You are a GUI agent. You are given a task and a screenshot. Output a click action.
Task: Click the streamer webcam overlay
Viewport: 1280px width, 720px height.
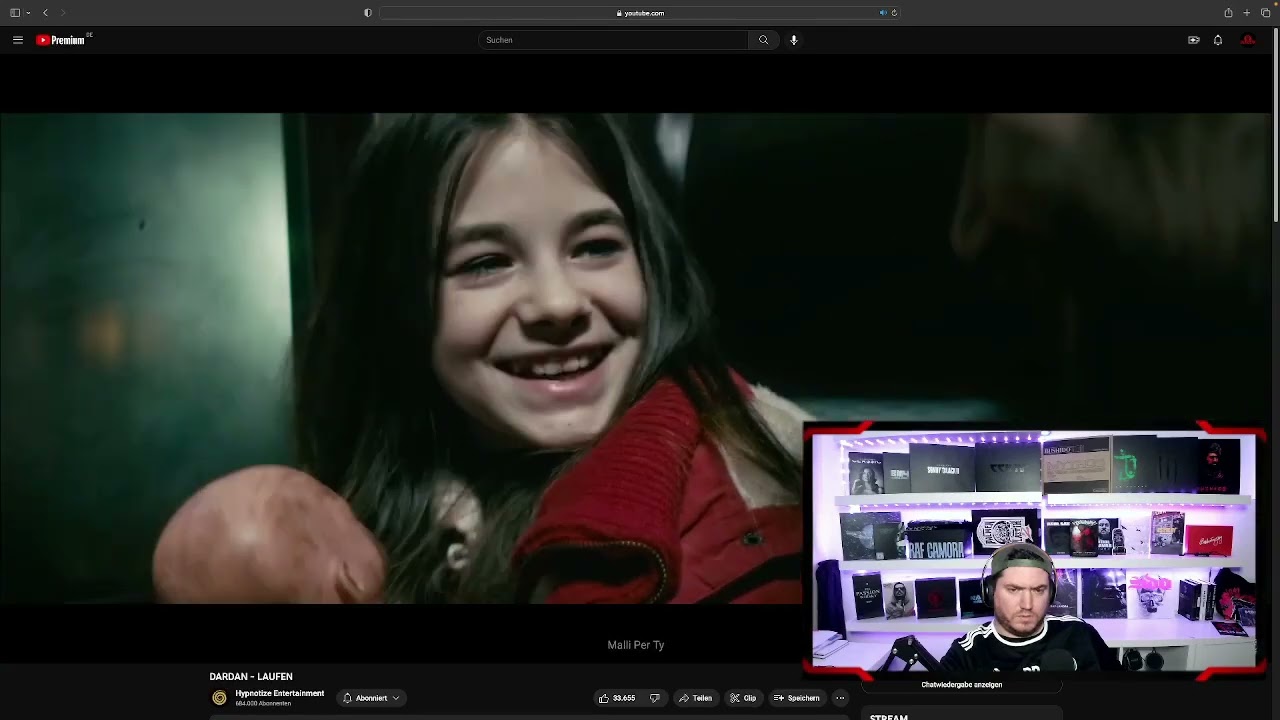pos(1034,549)
